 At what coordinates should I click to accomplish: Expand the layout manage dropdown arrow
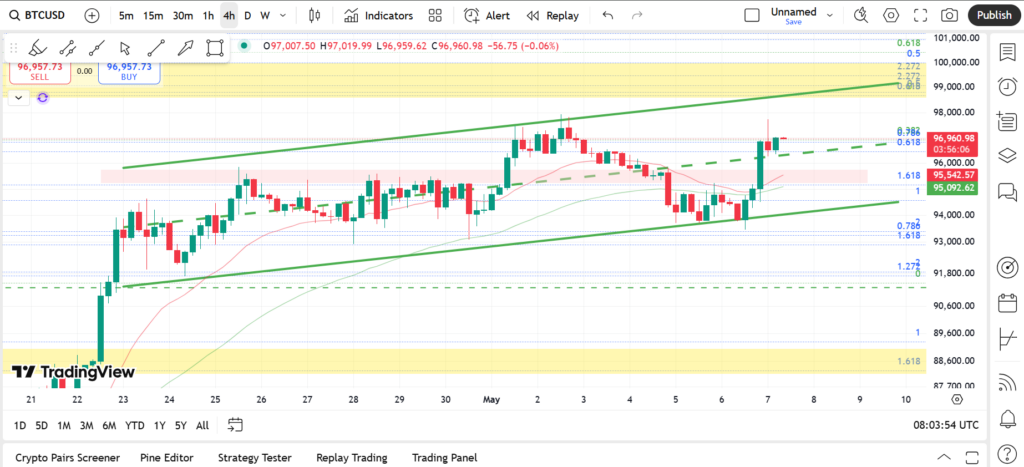[x=830, y=15]
